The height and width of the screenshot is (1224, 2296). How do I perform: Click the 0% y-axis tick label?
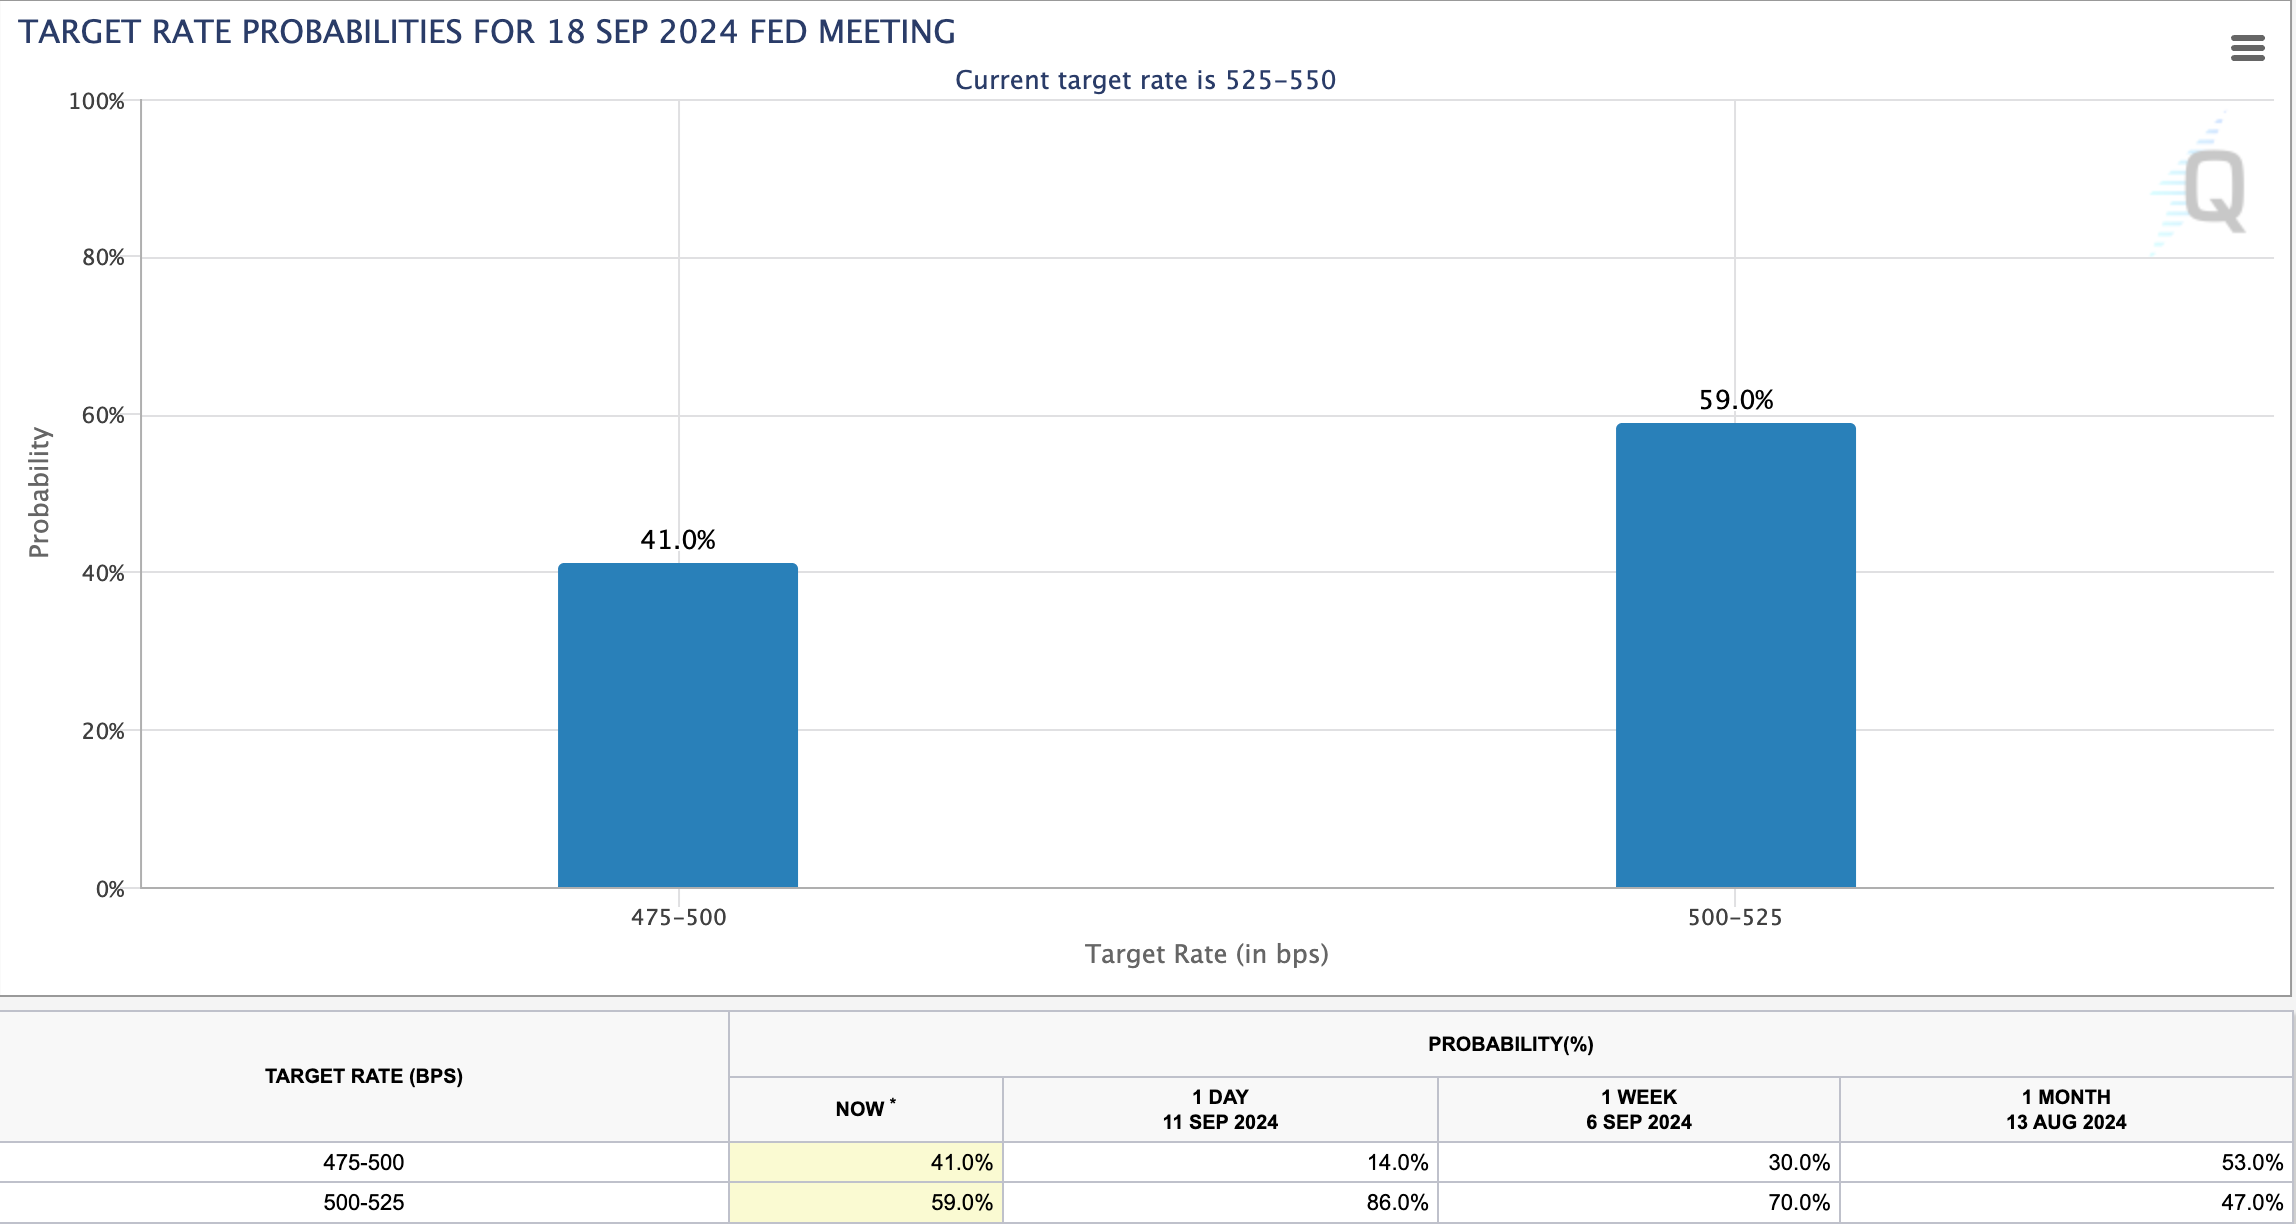(110, 889)
